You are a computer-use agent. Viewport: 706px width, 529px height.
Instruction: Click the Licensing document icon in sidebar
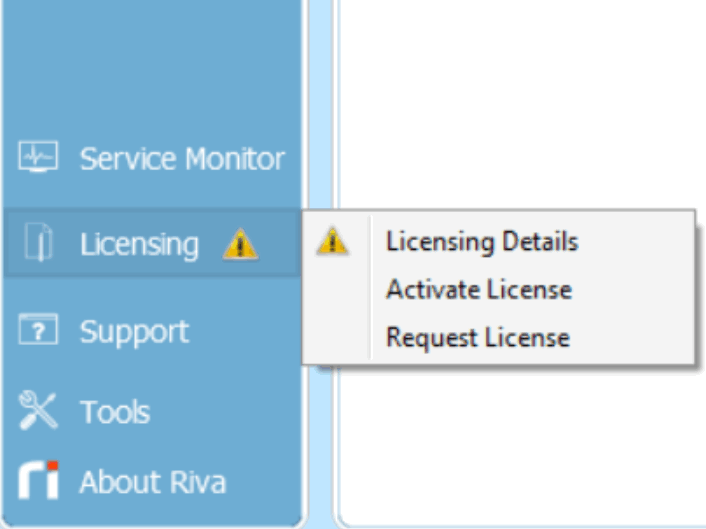coord(38,242)
